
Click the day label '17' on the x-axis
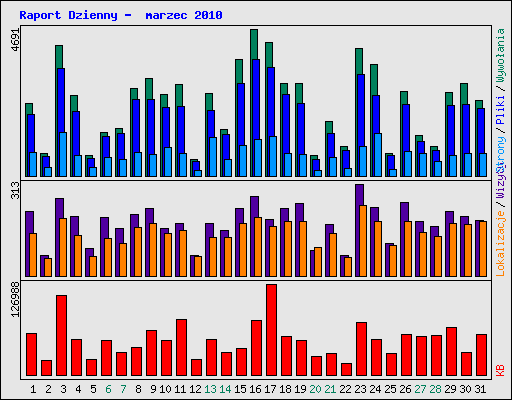coord(270,389)
